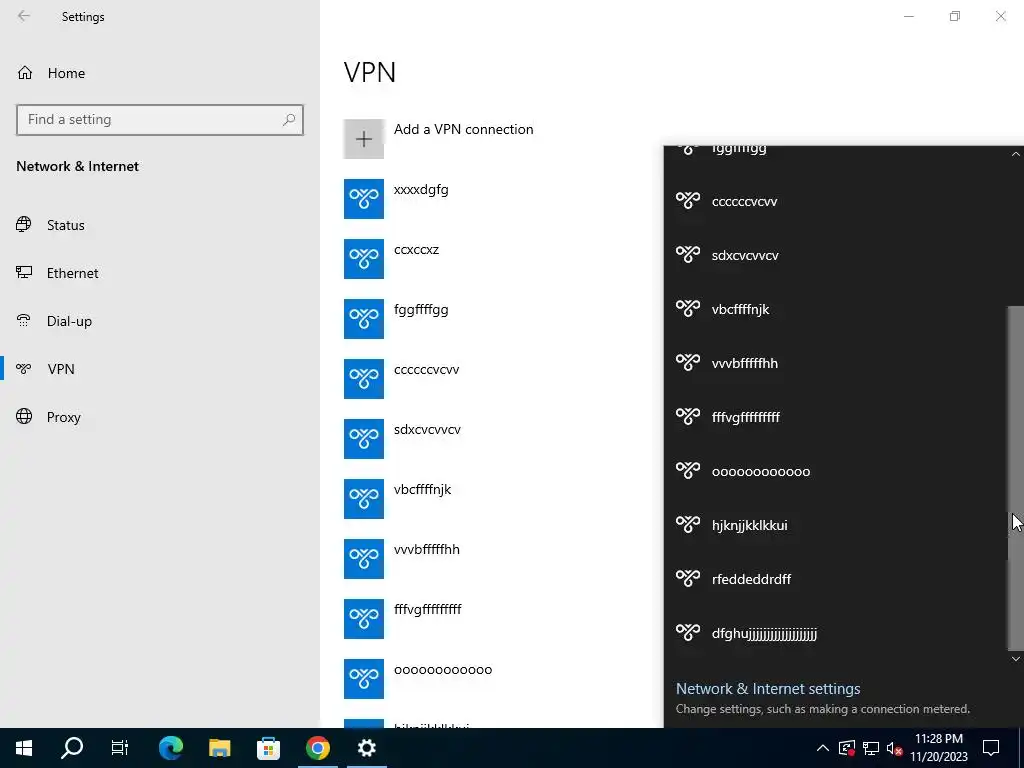Choose sdxcvcvvcv in the network flyout
Viewport: 1024px width, 768px height.
pyautogui.click(x=836, y=255)
